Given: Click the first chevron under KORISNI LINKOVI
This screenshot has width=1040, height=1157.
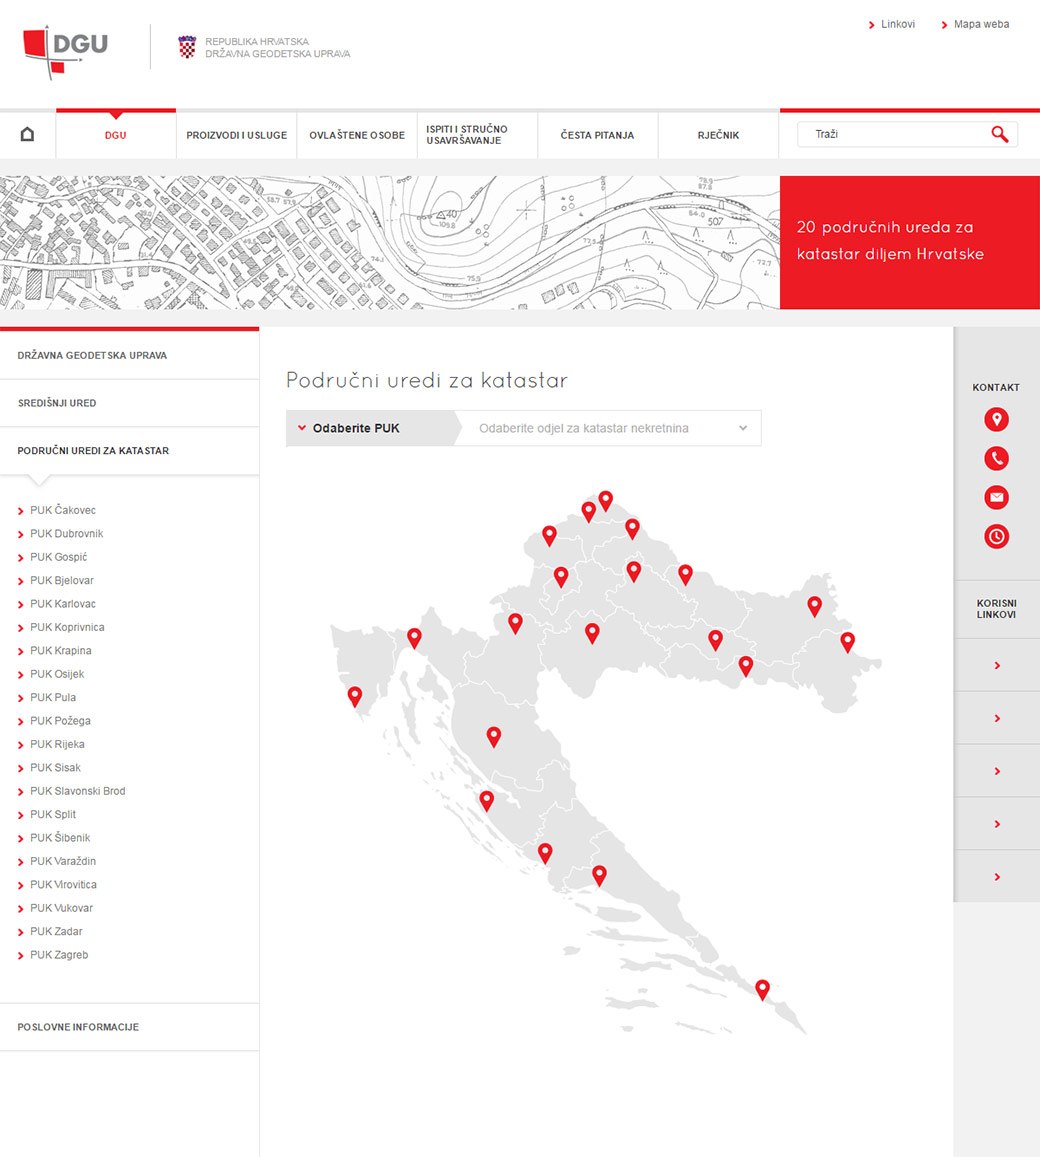Looking at the screenshot, I should [996, 664].
